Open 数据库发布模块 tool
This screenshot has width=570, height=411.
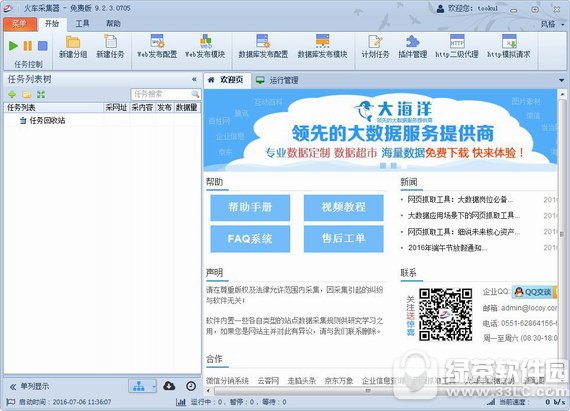pyautogui.click(x=322, y=47)
